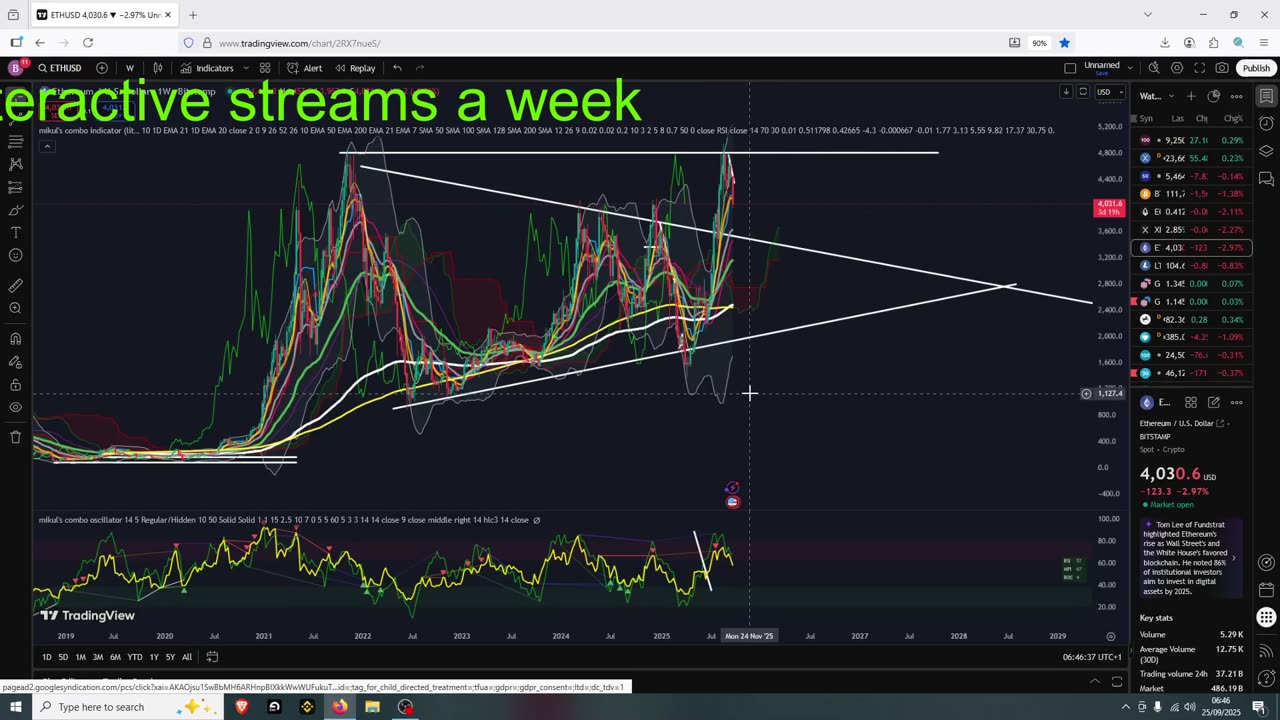Open the indicator templates grid icon

[x=265, y=68]
